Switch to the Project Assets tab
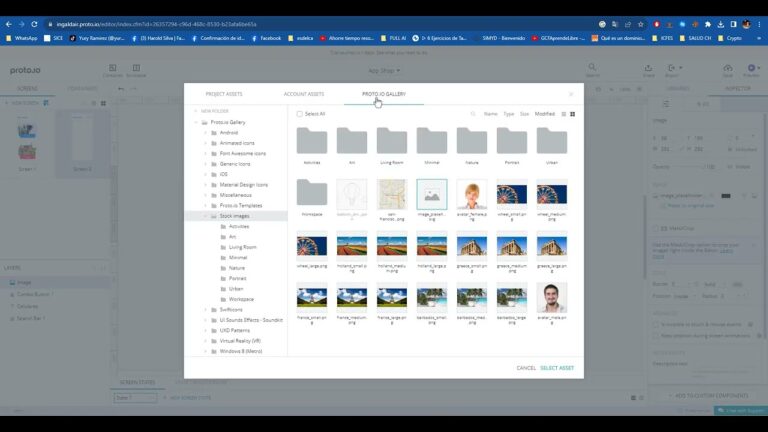768x432 pixels. (x=223, y=94)
